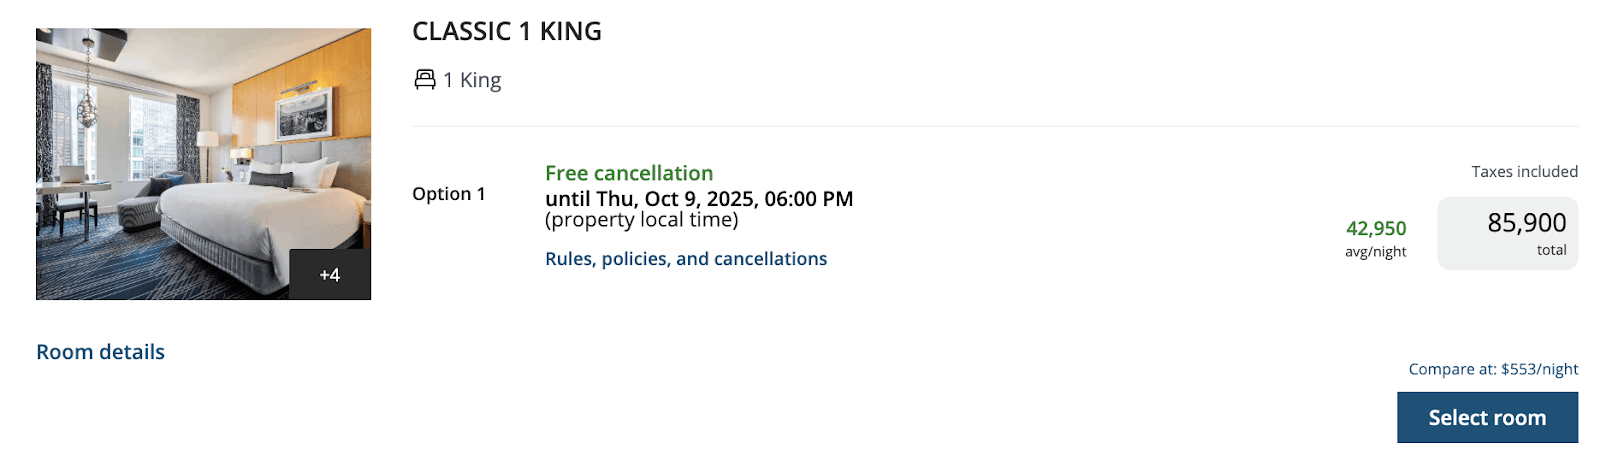Click the property local time note
Image resolution: width=1600 pixels, height=455 pixels.
pos(642,220)
